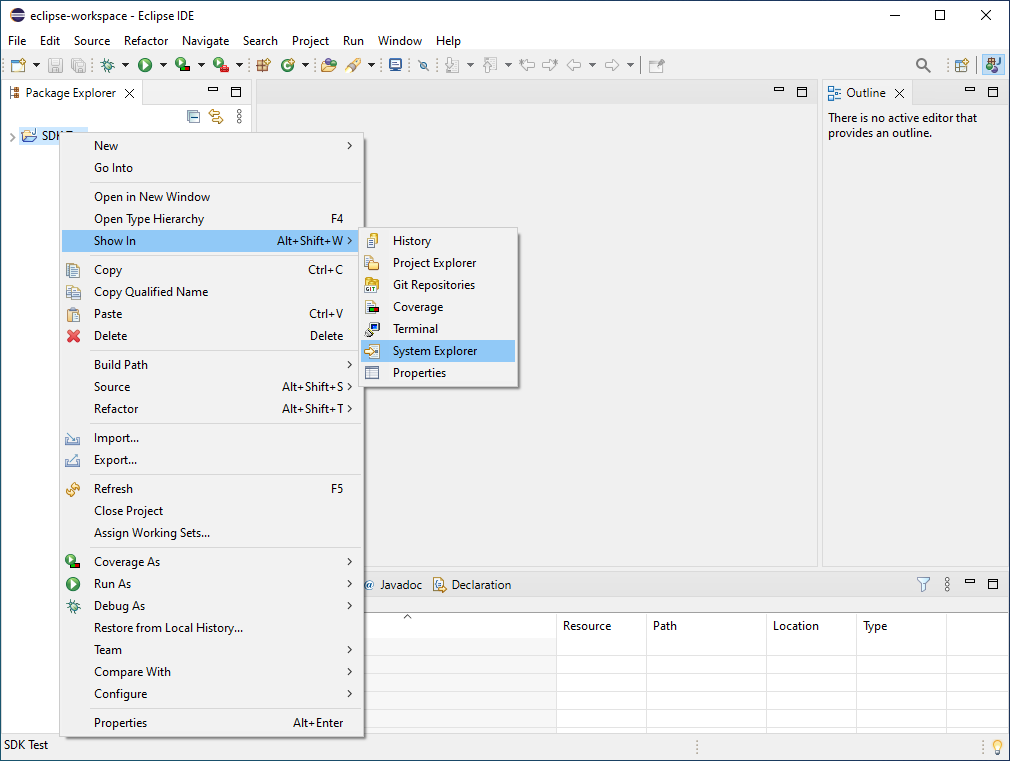Open the Navigate menu in menu bar

click(x=205, y=41)
